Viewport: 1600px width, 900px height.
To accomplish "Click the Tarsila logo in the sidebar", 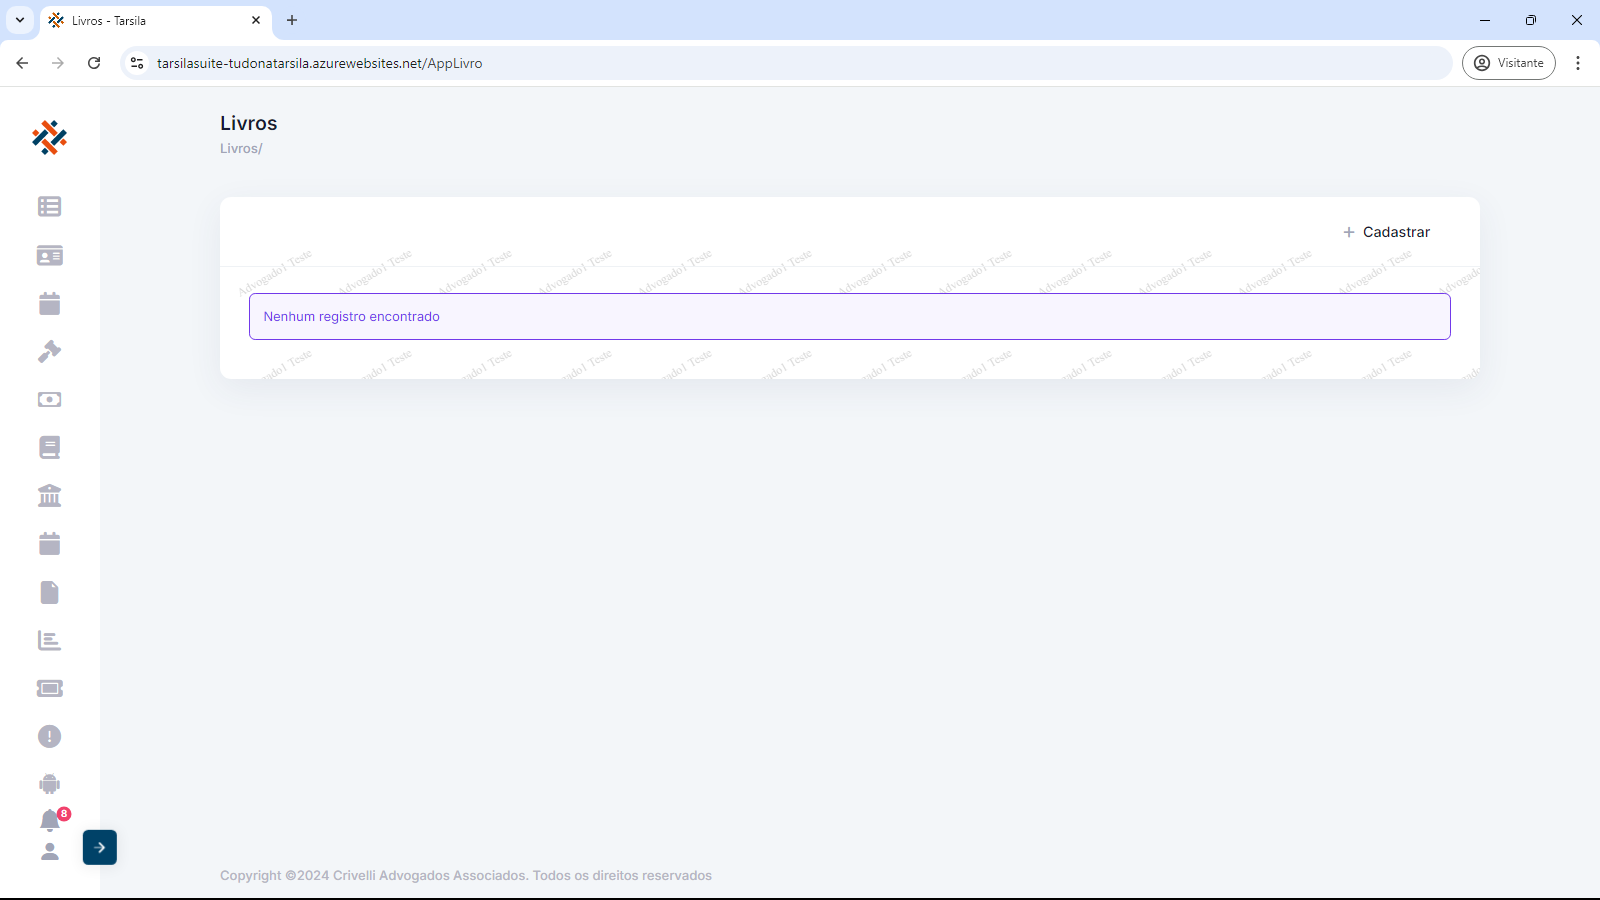I will (49, 138).
